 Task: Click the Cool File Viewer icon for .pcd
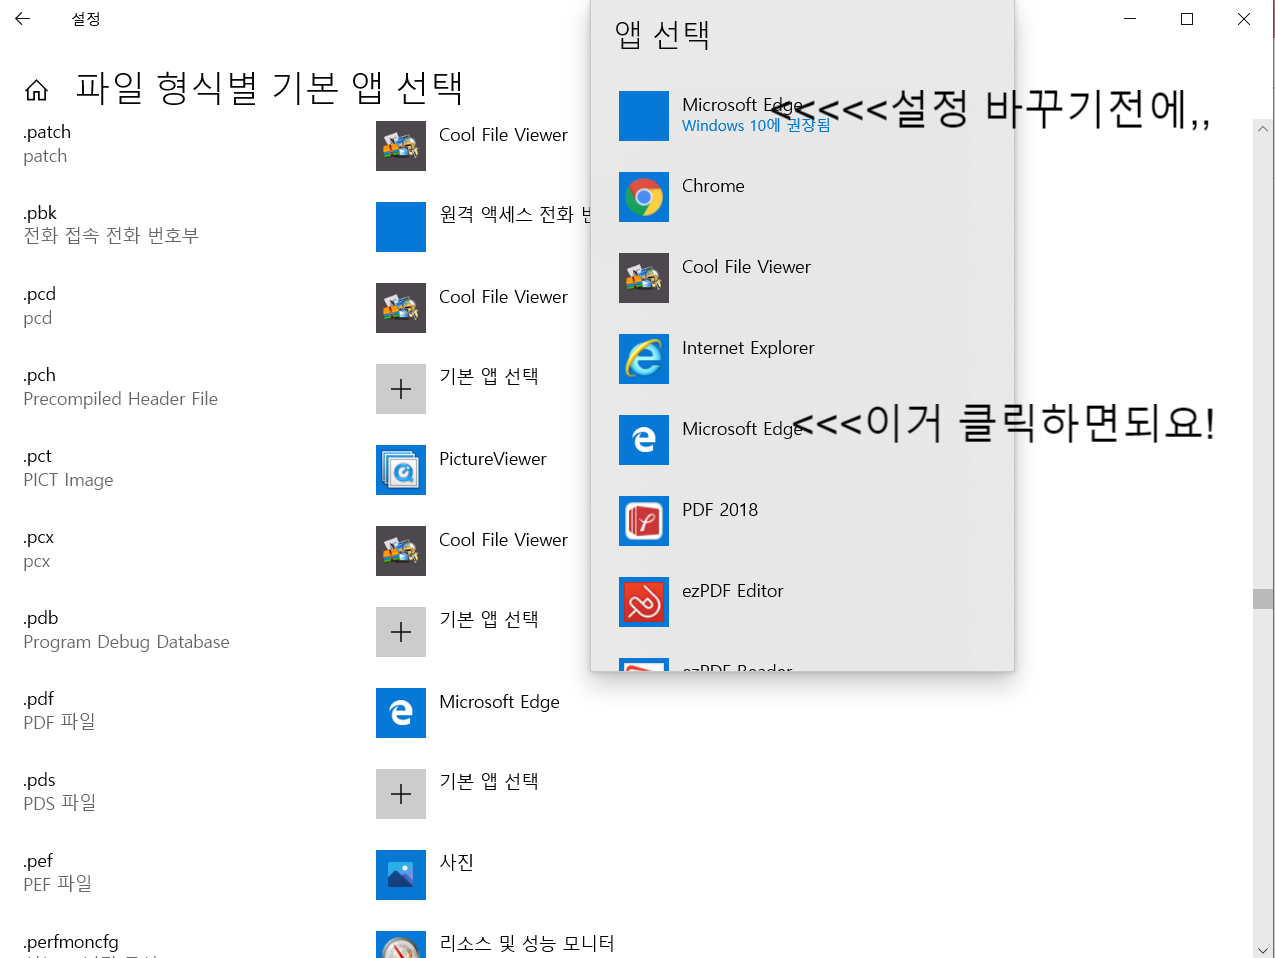pos(401,308)
